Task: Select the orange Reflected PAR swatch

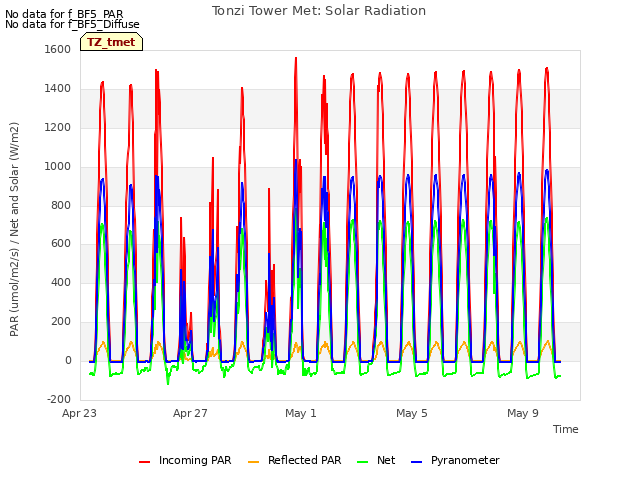Action: (253, 462)
